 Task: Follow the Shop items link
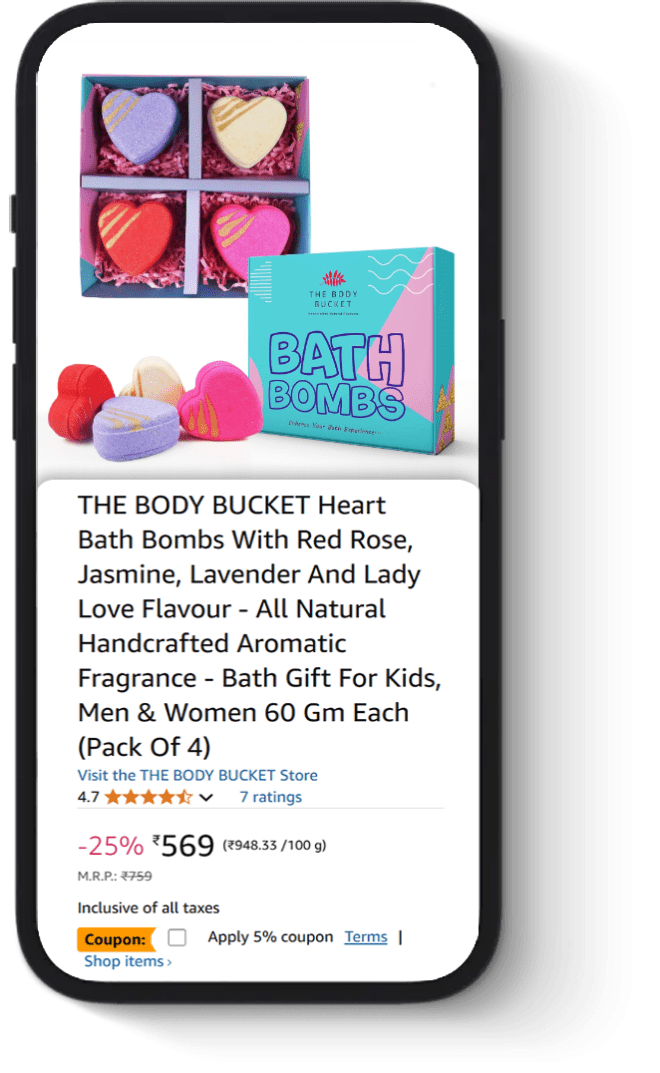pyautogui.click(x=127, y=961)
